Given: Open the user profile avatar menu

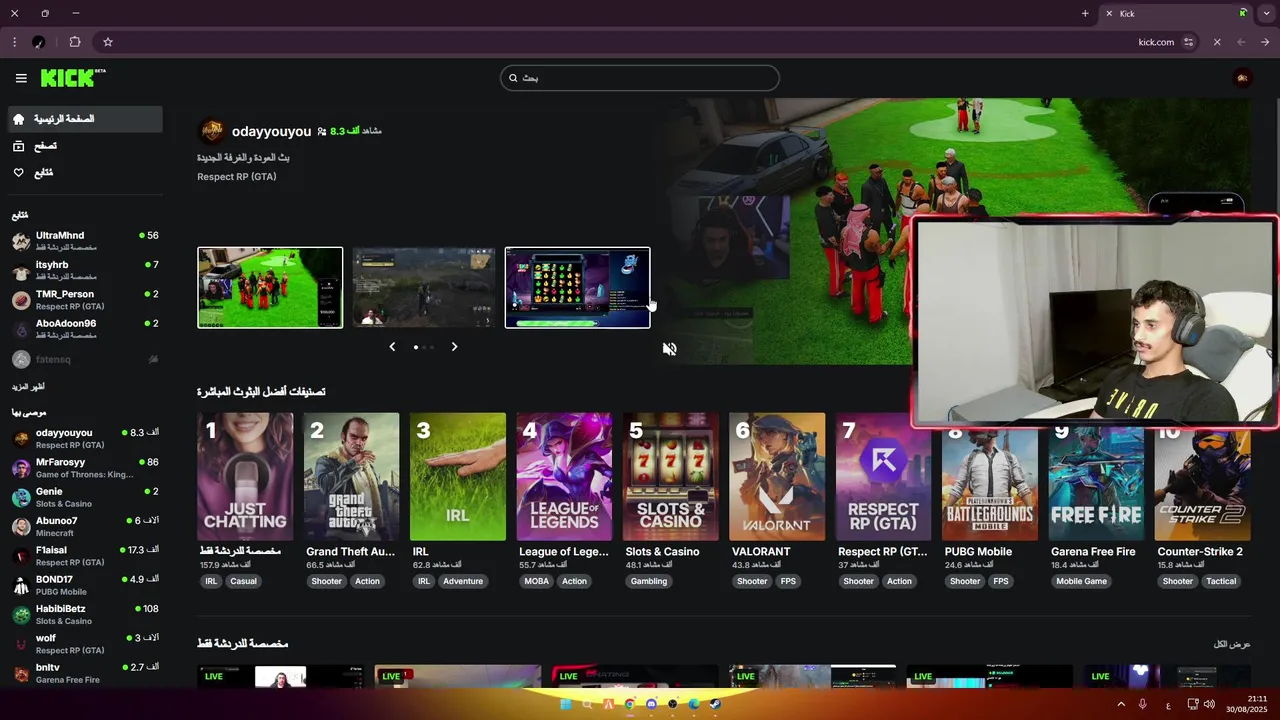Looking at the screenshot, I should click(1243, 78).
